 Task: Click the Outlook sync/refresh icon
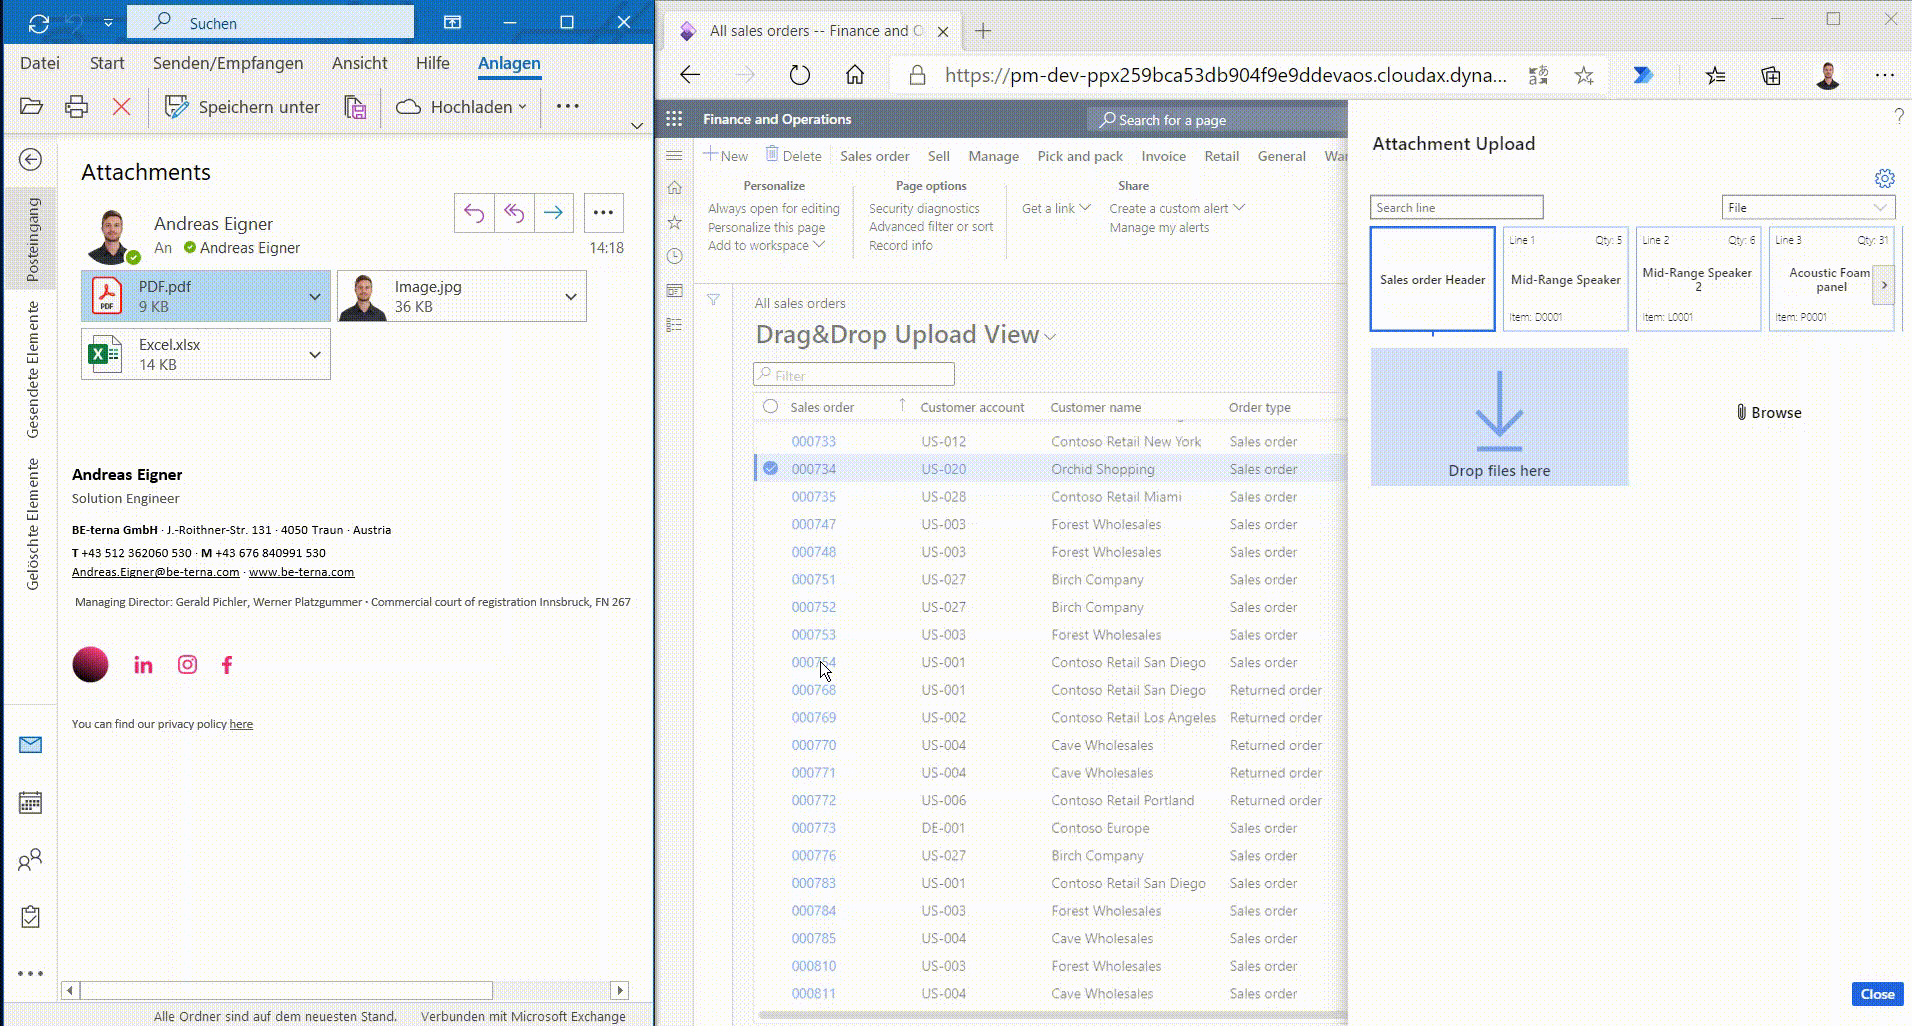point(38,22)
